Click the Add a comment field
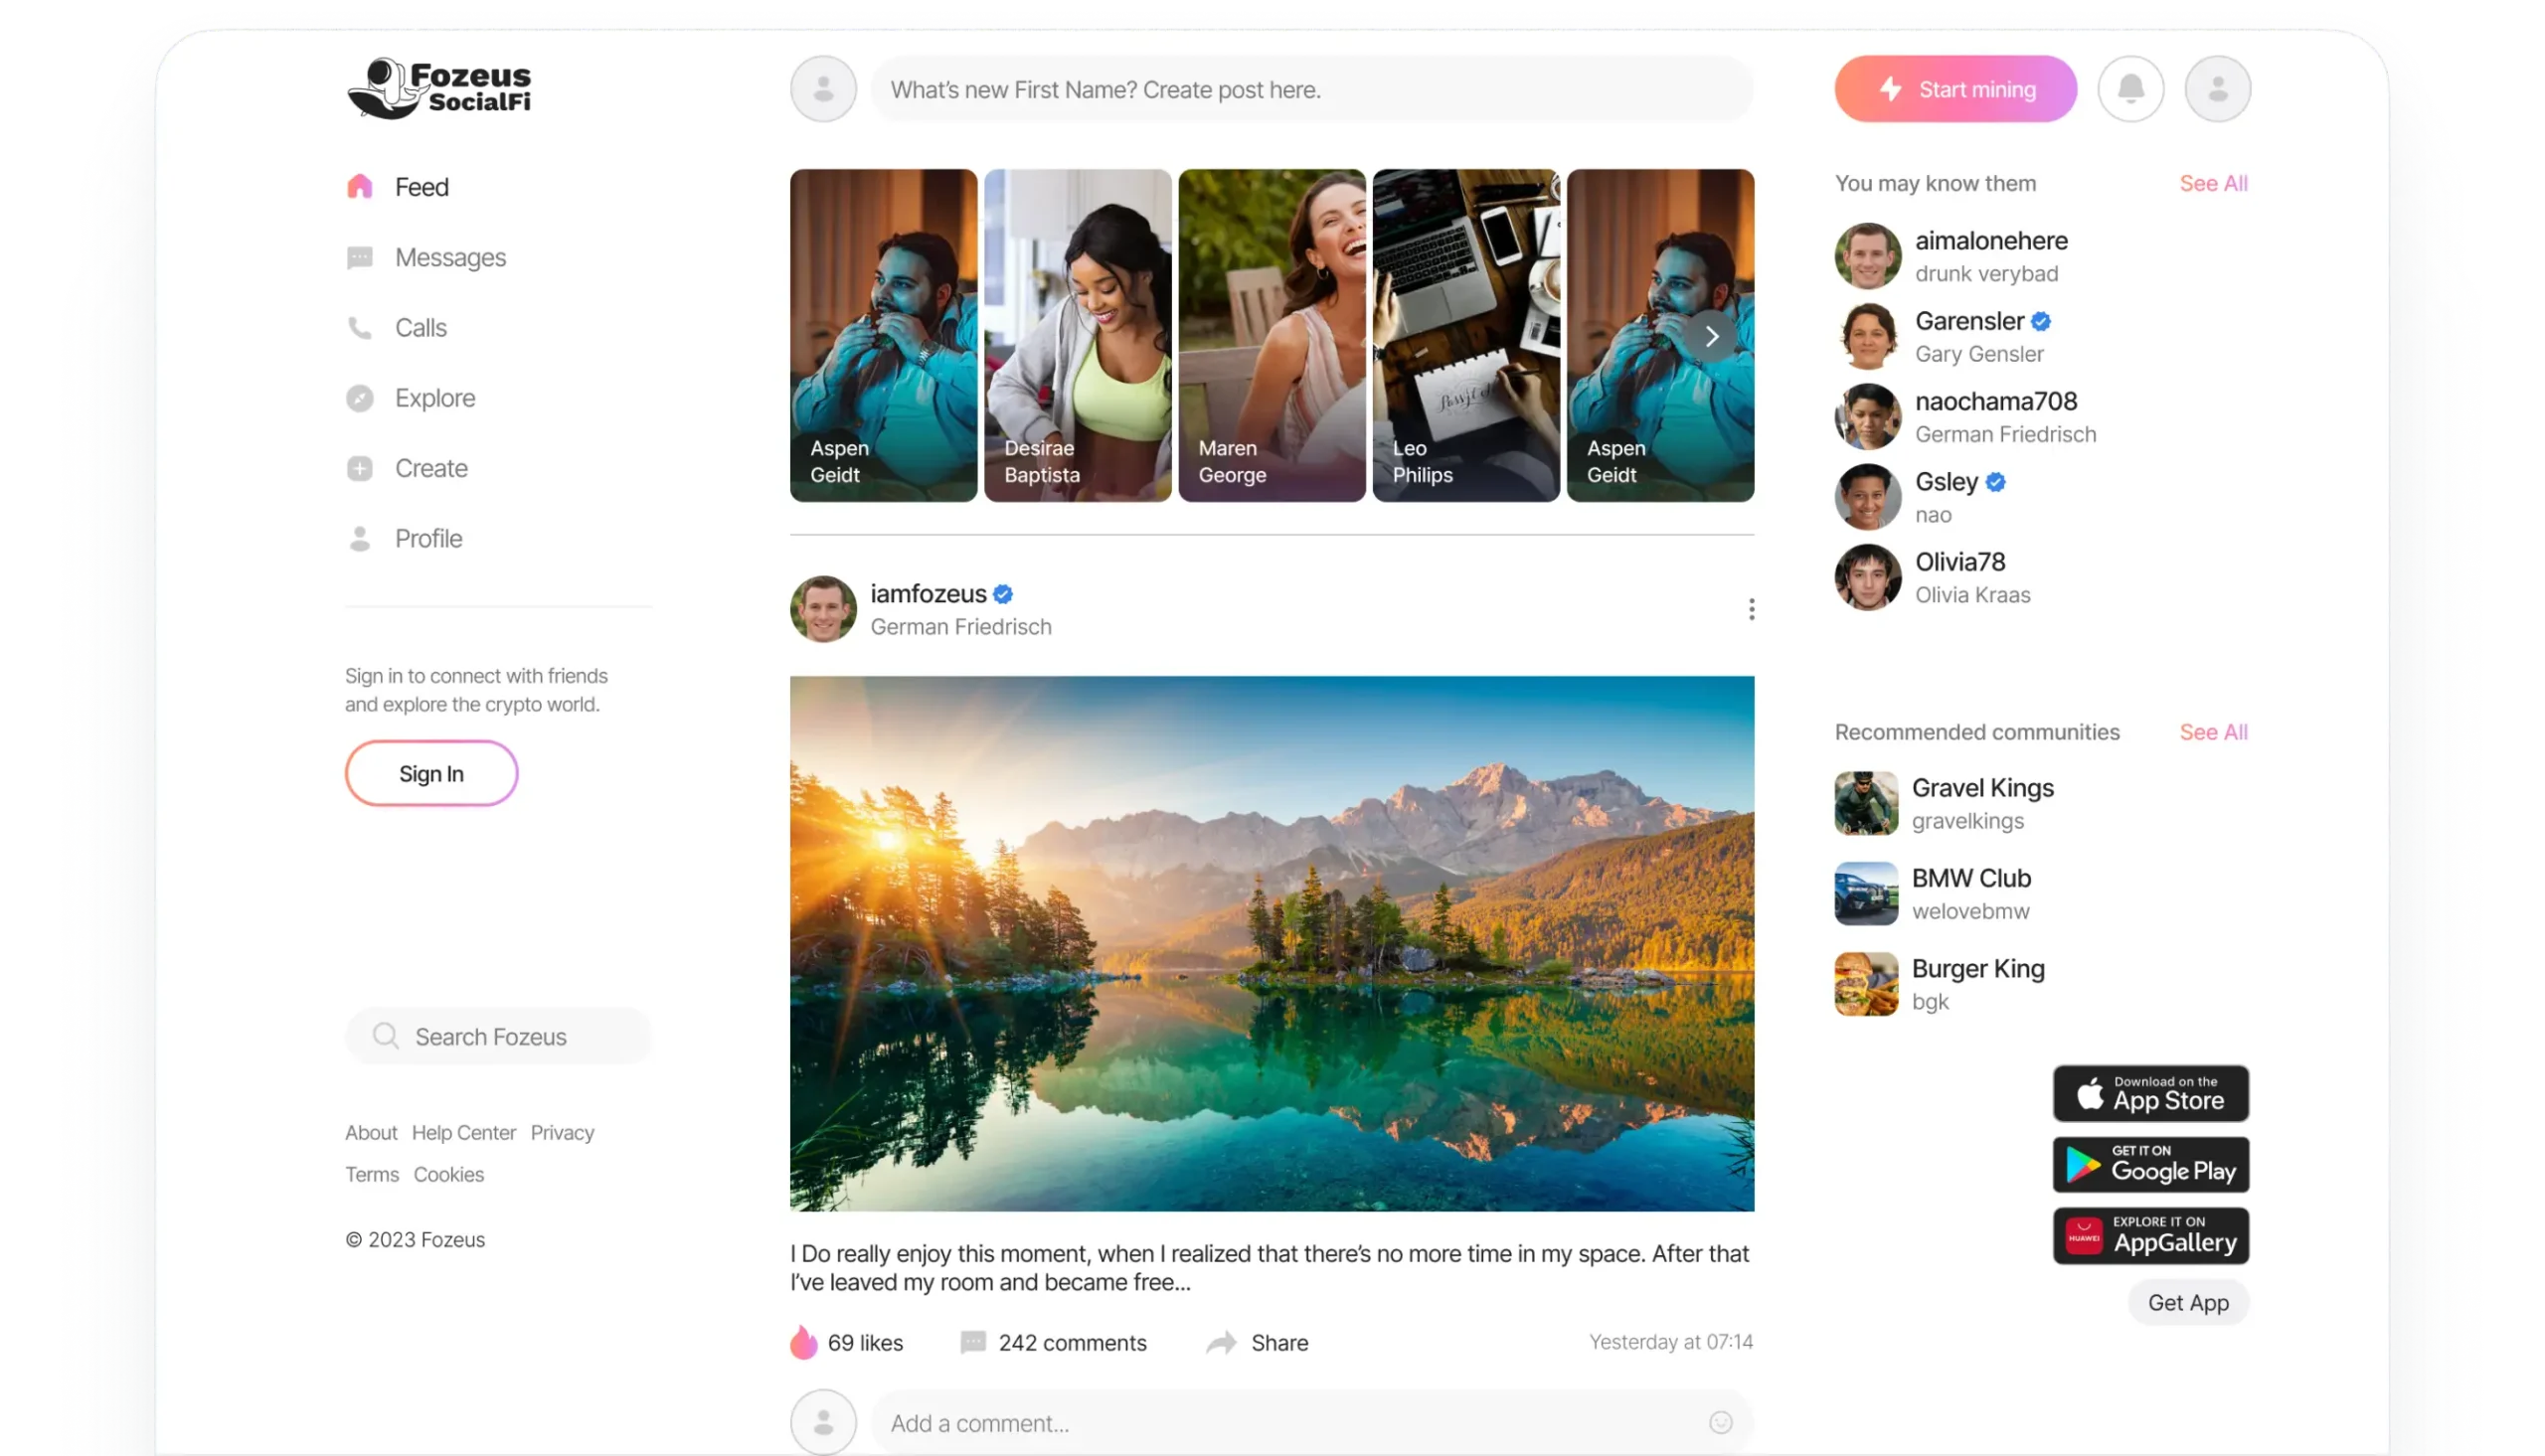 1311,1422
